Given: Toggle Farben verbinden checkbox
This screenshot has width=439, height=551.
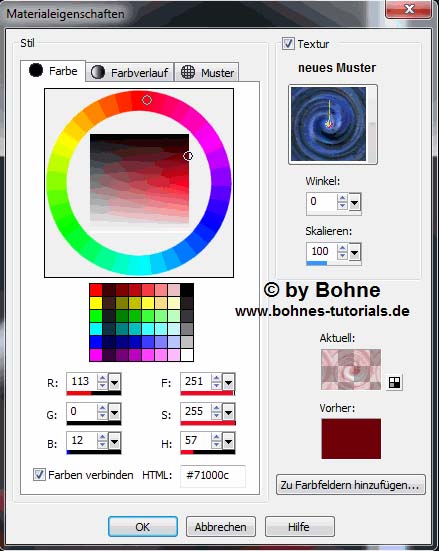Looking at the screenshot, I should pyautogui.click(x=39, y=475).
